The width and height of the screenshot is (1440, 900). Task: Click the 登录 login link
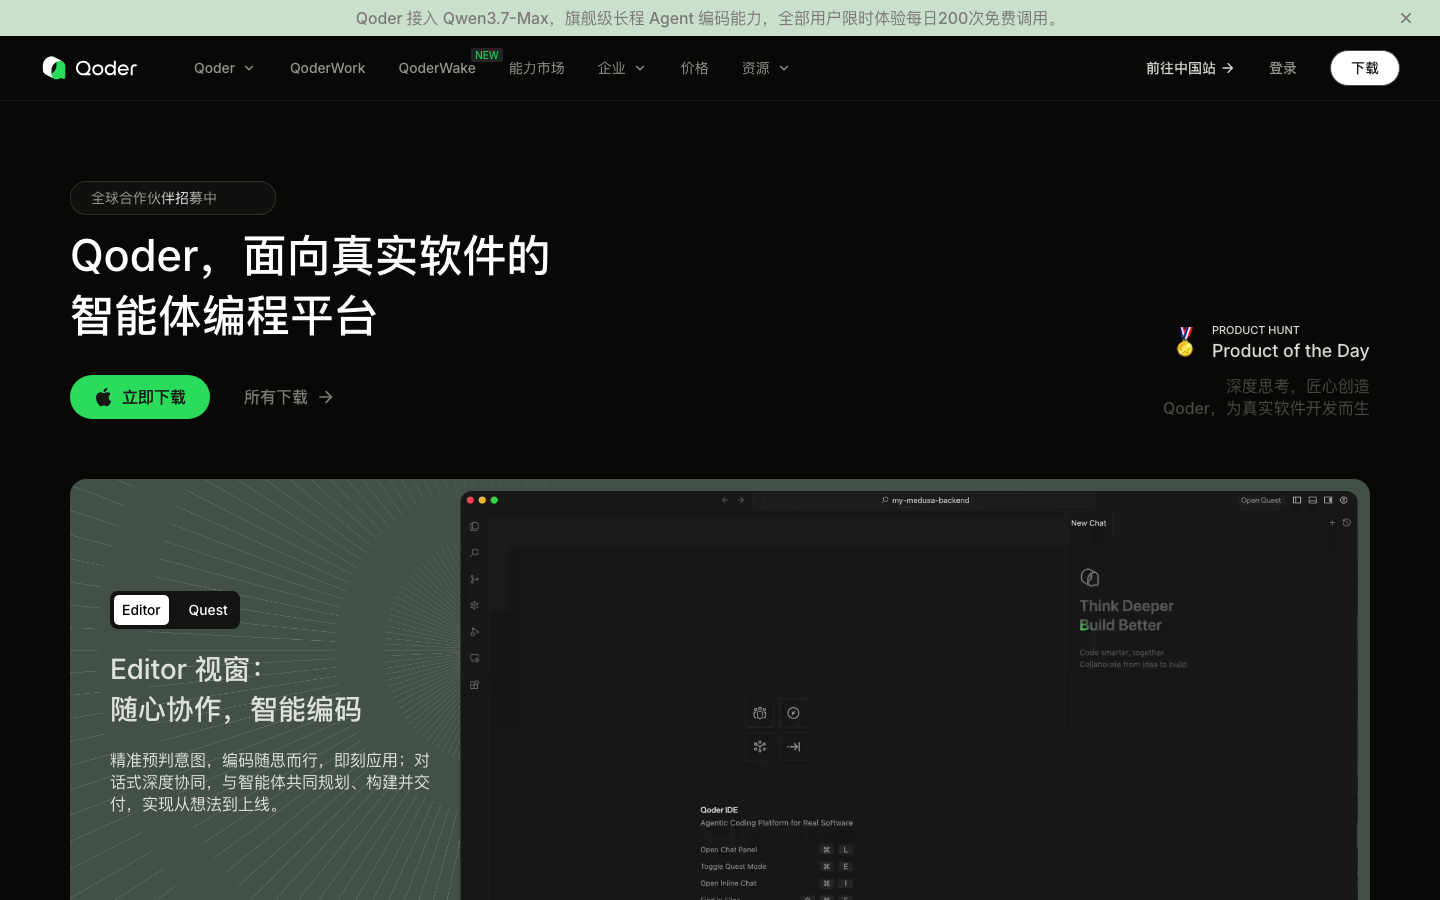[x=1283, y=68]
